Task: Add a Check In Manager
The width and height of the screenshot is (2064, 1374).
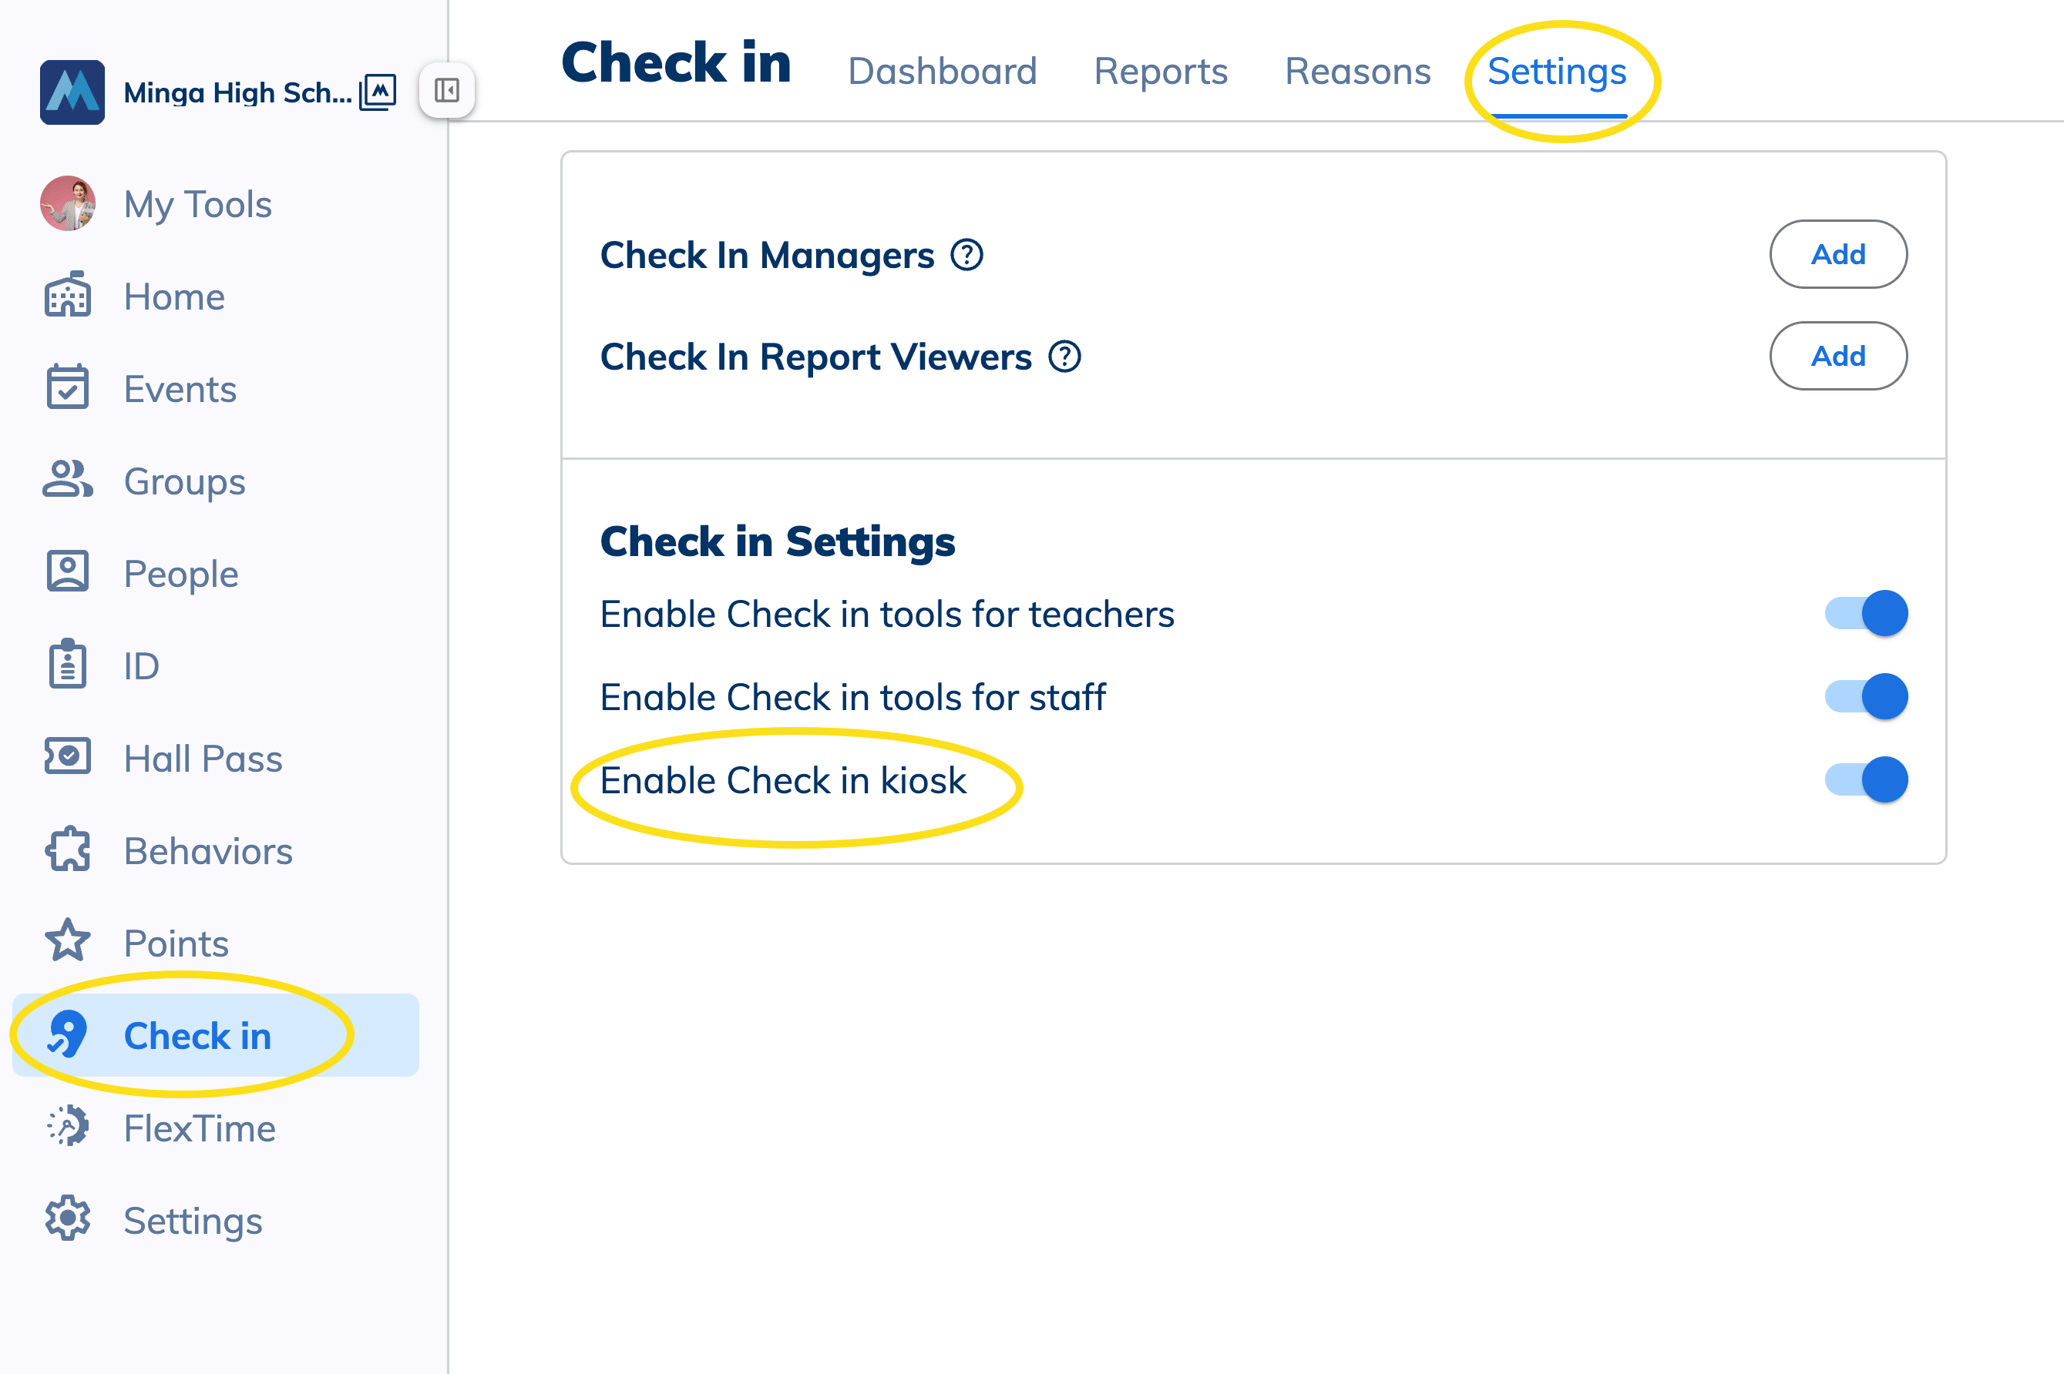Action: [x=1838, y=254]
